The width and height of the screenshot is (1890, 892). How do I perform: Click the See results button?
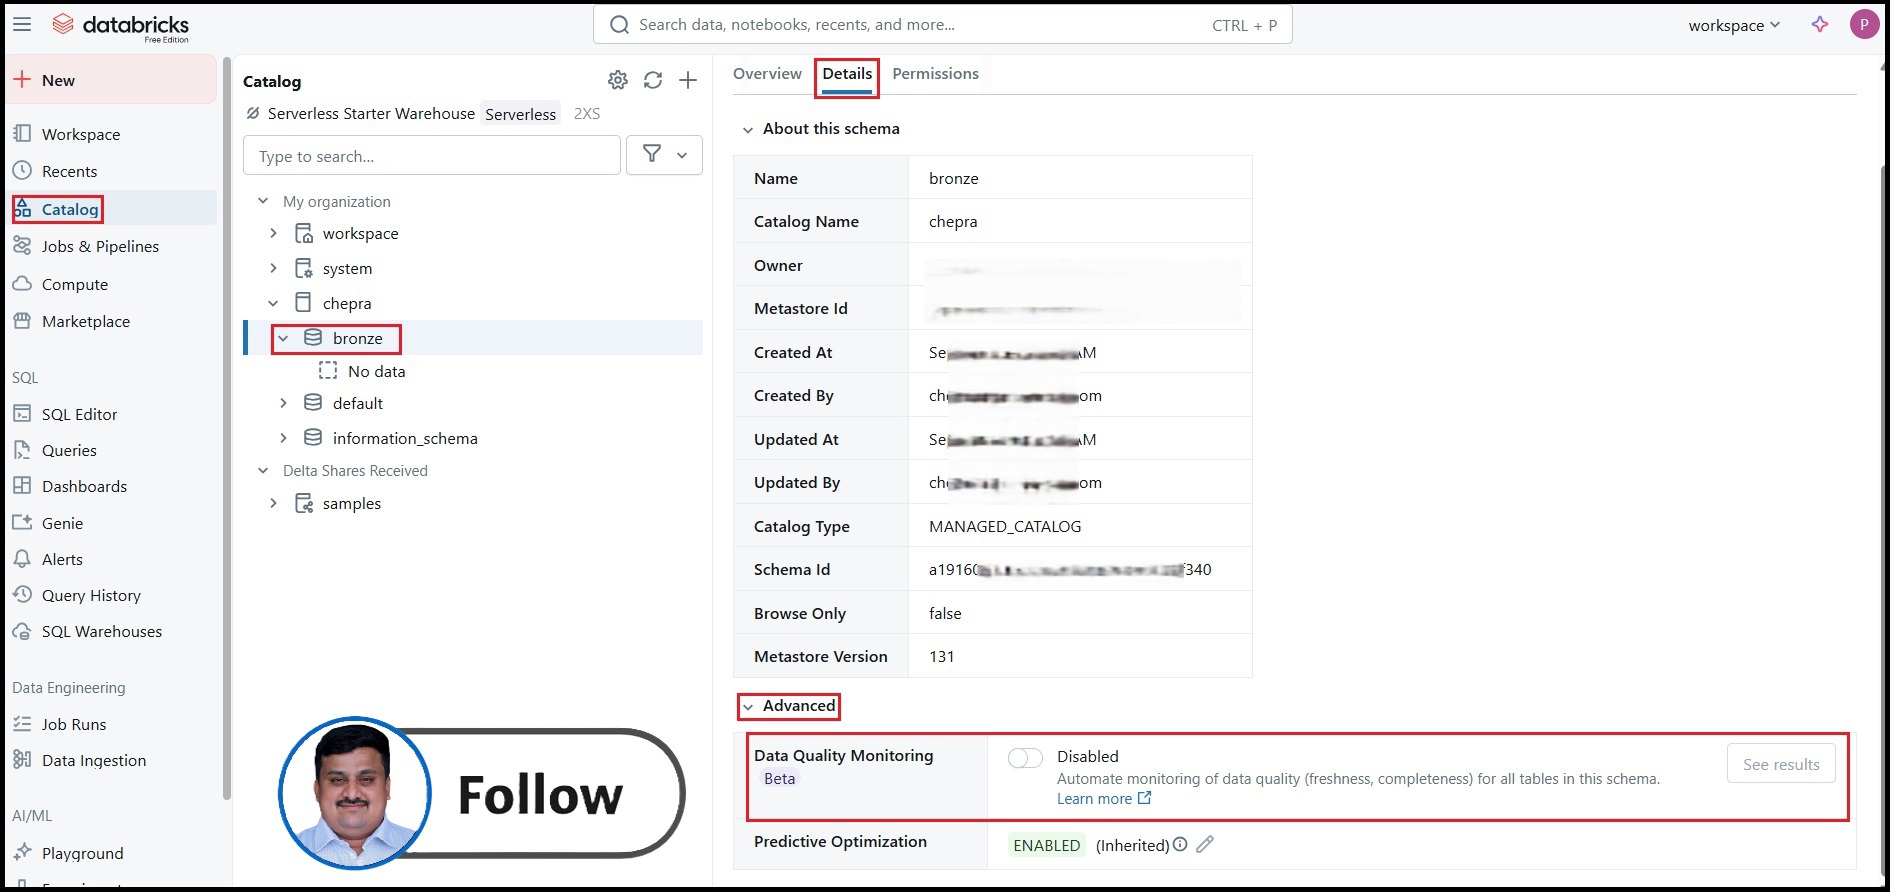point(1781,764)
